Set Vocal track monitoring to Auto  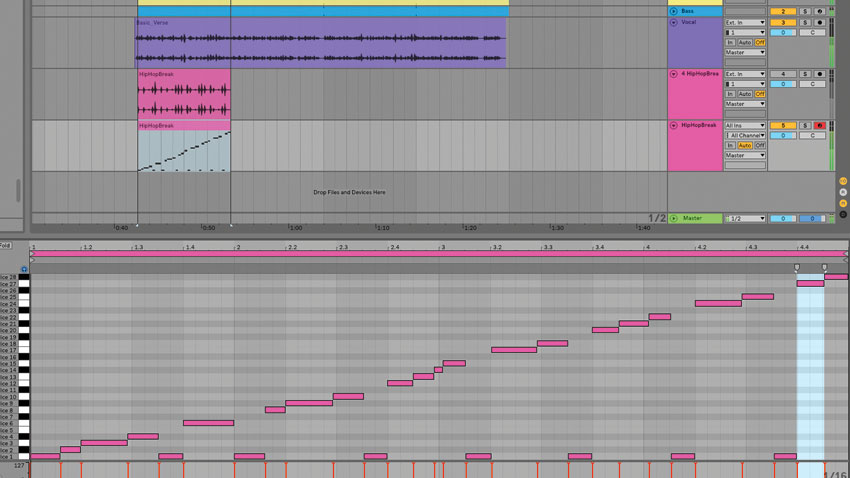745,42
